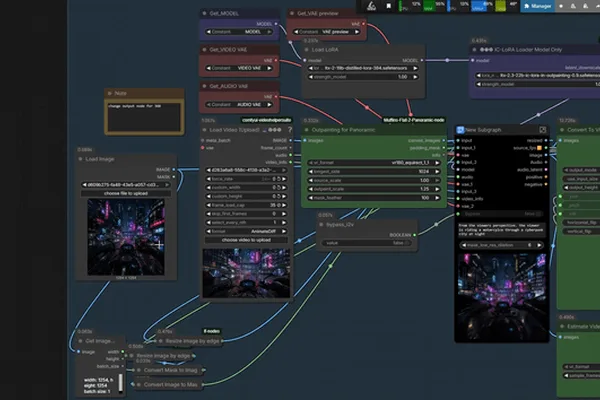
Task: Enter the New Subgraph via its corner icon
Action: tap(542, 130)
